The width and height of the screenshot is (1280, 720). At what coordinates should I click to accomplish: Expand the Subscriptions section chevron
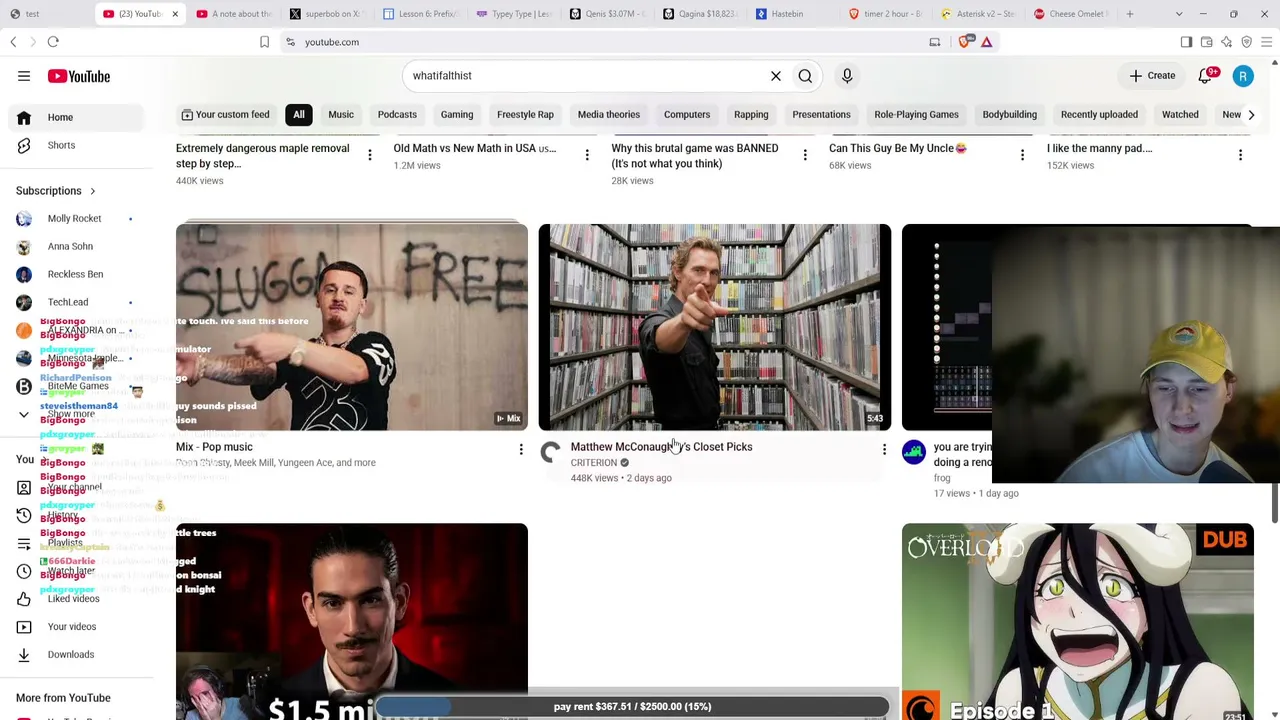click(x=93, y=191)
